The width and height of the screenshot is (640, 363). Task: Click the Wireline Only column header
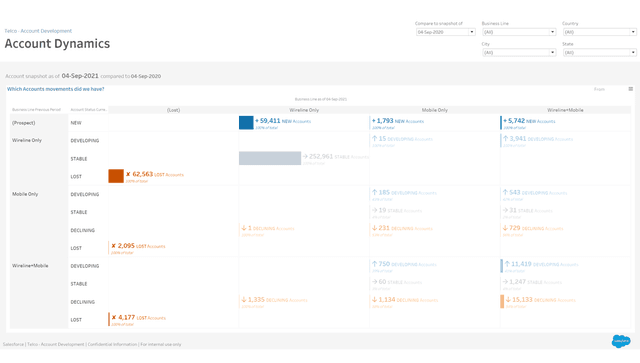[304, 110]
